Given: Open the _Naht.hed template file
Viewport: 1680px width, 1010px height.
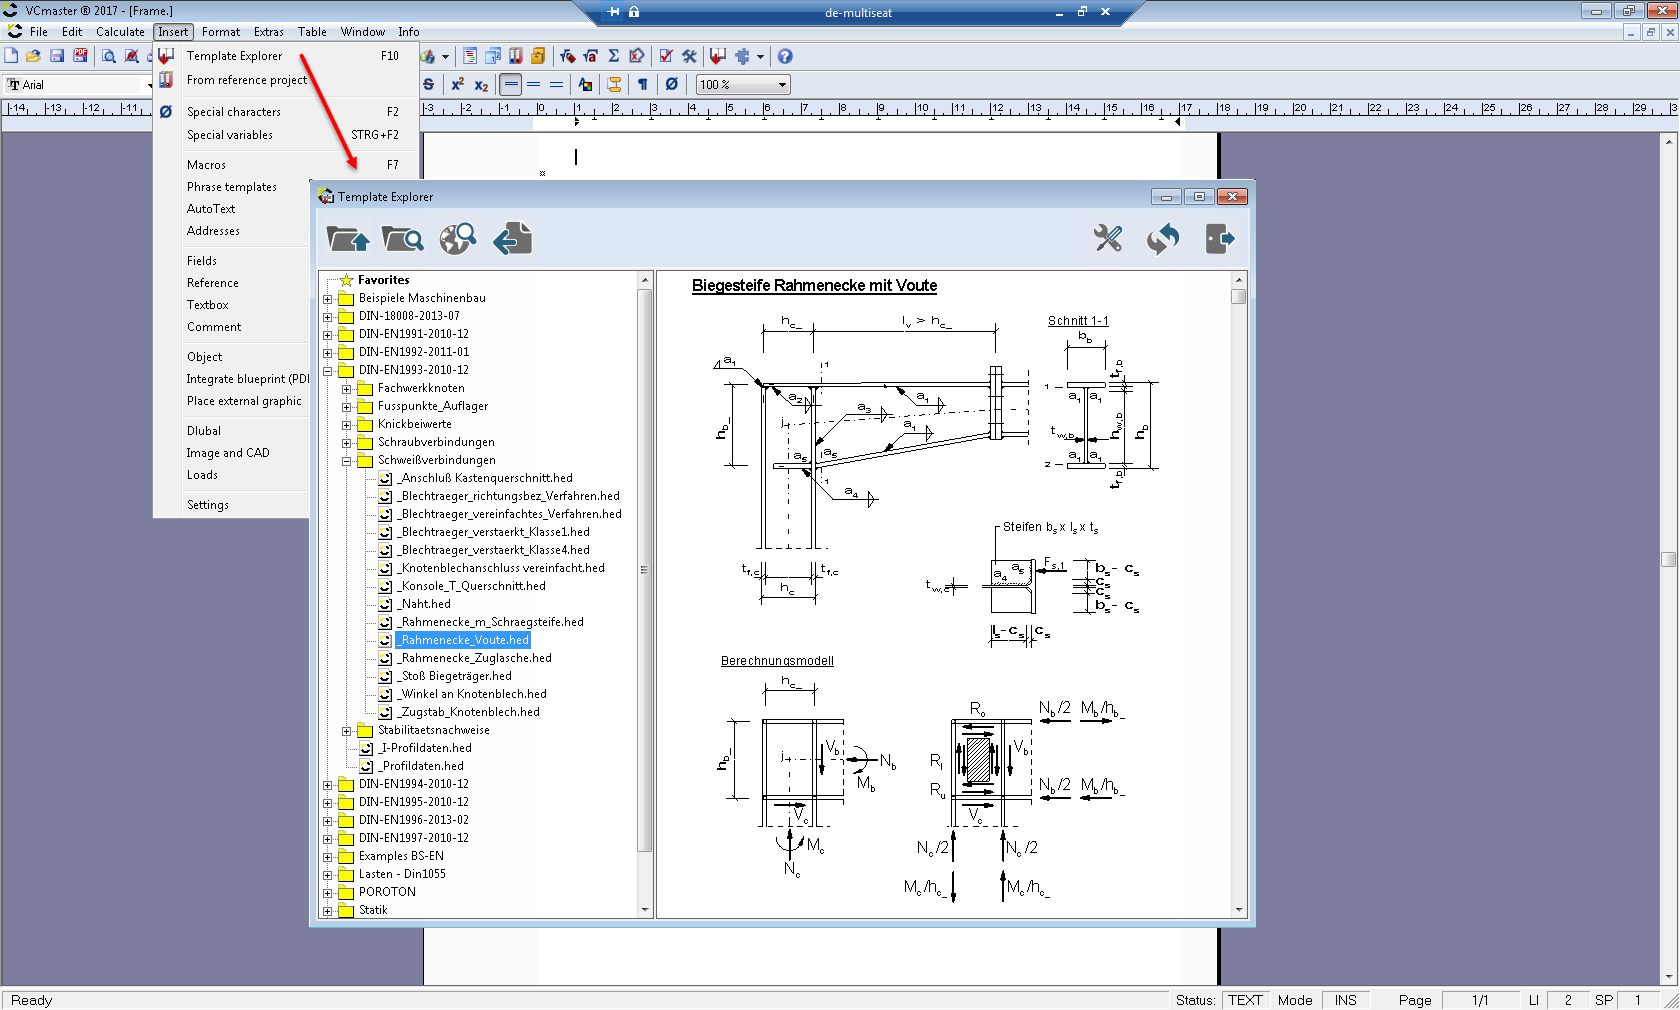Looking at the screenshot, I should point(425,604).
